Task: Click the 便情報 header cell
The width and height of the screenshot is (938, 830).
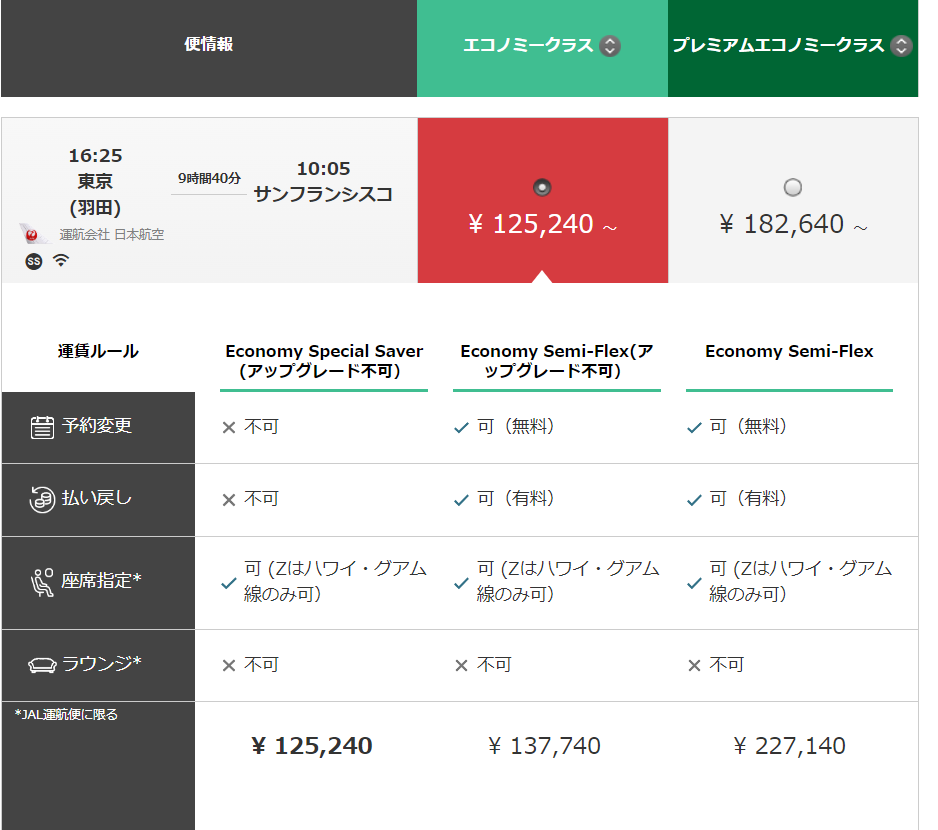Action: tap(209, 48)
